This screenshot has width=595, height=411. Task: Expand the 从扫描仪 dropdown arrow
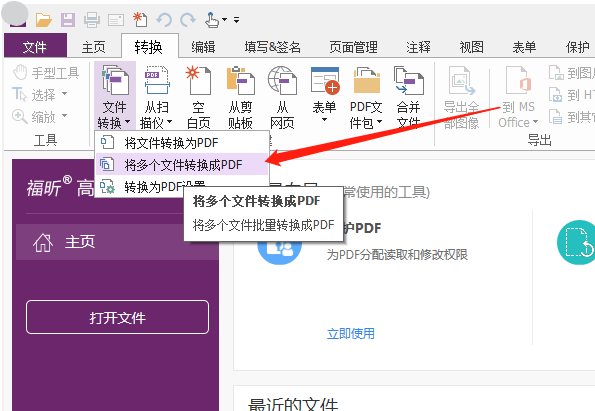(169, 122)
